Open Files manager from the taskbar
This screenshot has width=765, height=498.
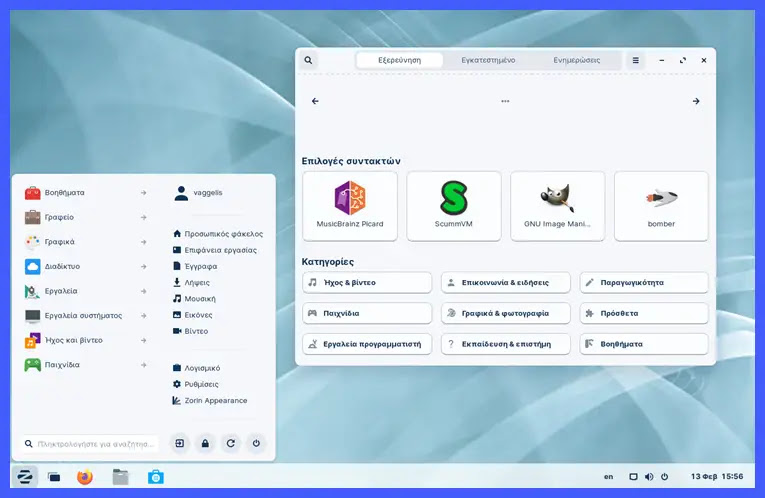(x=121, y=477)
